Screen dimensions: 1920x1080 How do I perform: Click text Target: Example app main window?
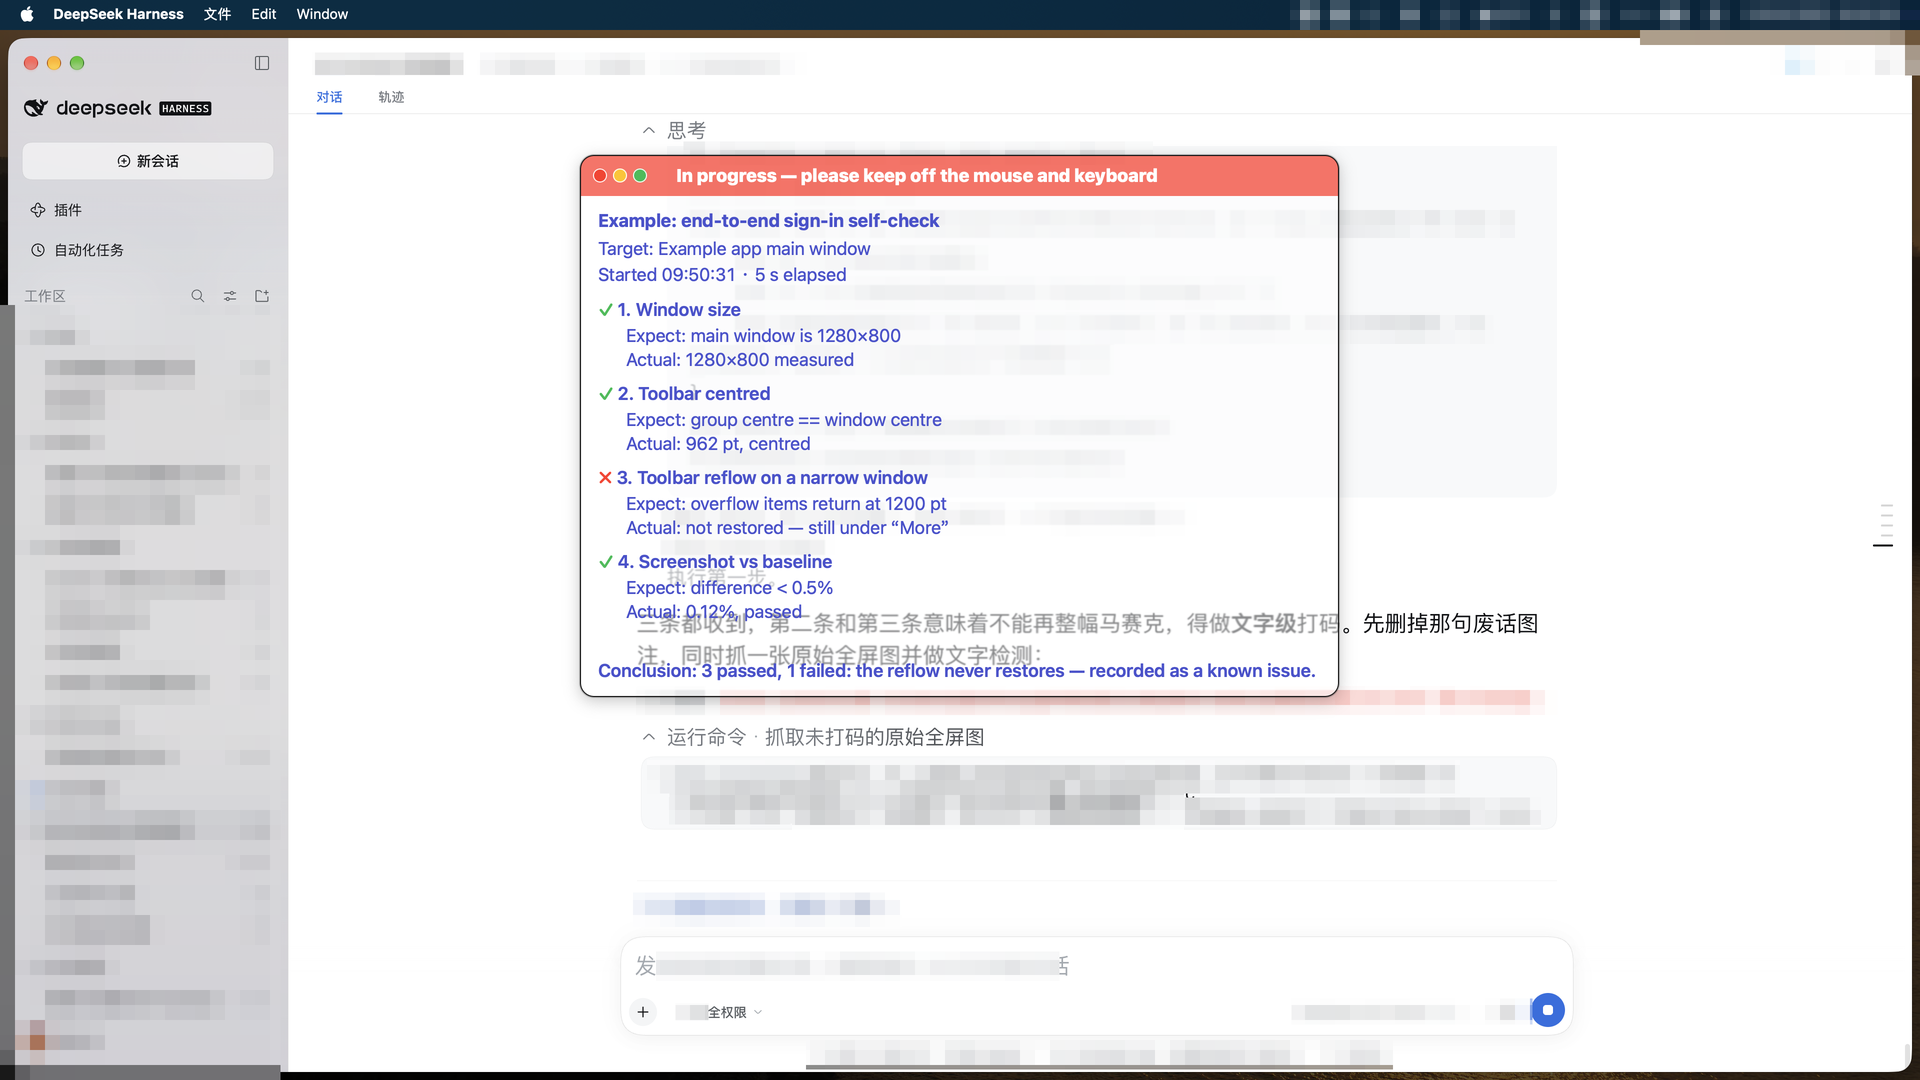tap(734, 249)
